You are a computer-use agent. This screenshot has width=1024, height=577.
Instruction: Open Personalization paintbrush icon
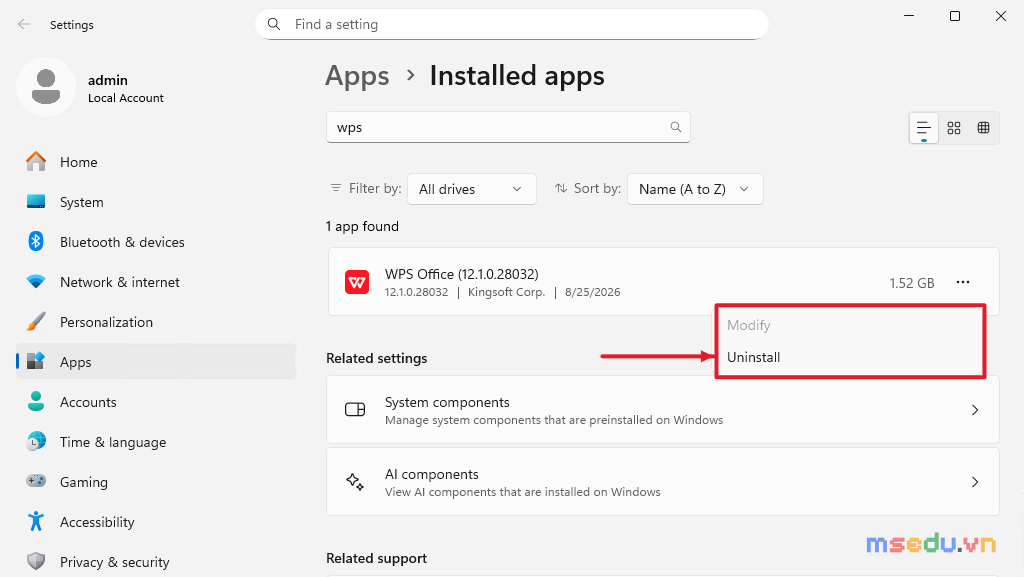tap(36, 322)
